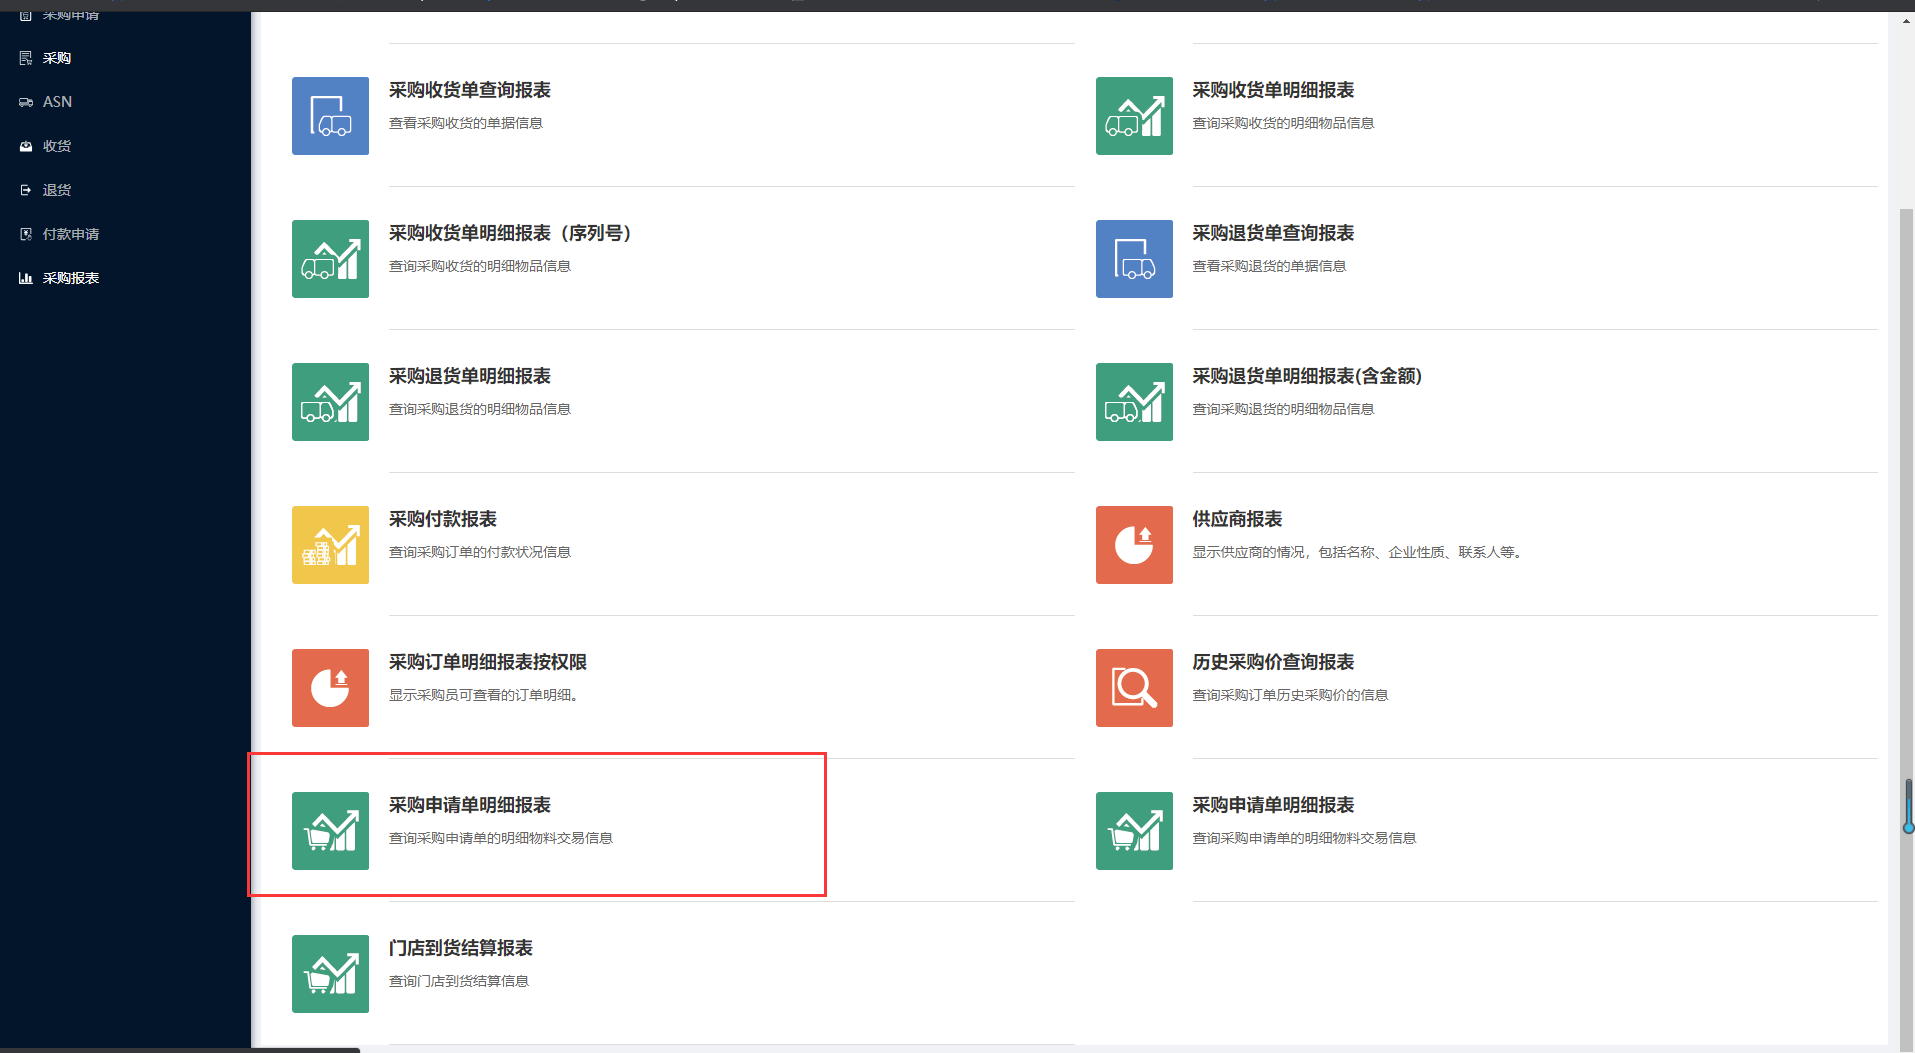Open the 采购收货单明细报表 title
The image size is (1915, 1053).
(x=1273, y=90)
